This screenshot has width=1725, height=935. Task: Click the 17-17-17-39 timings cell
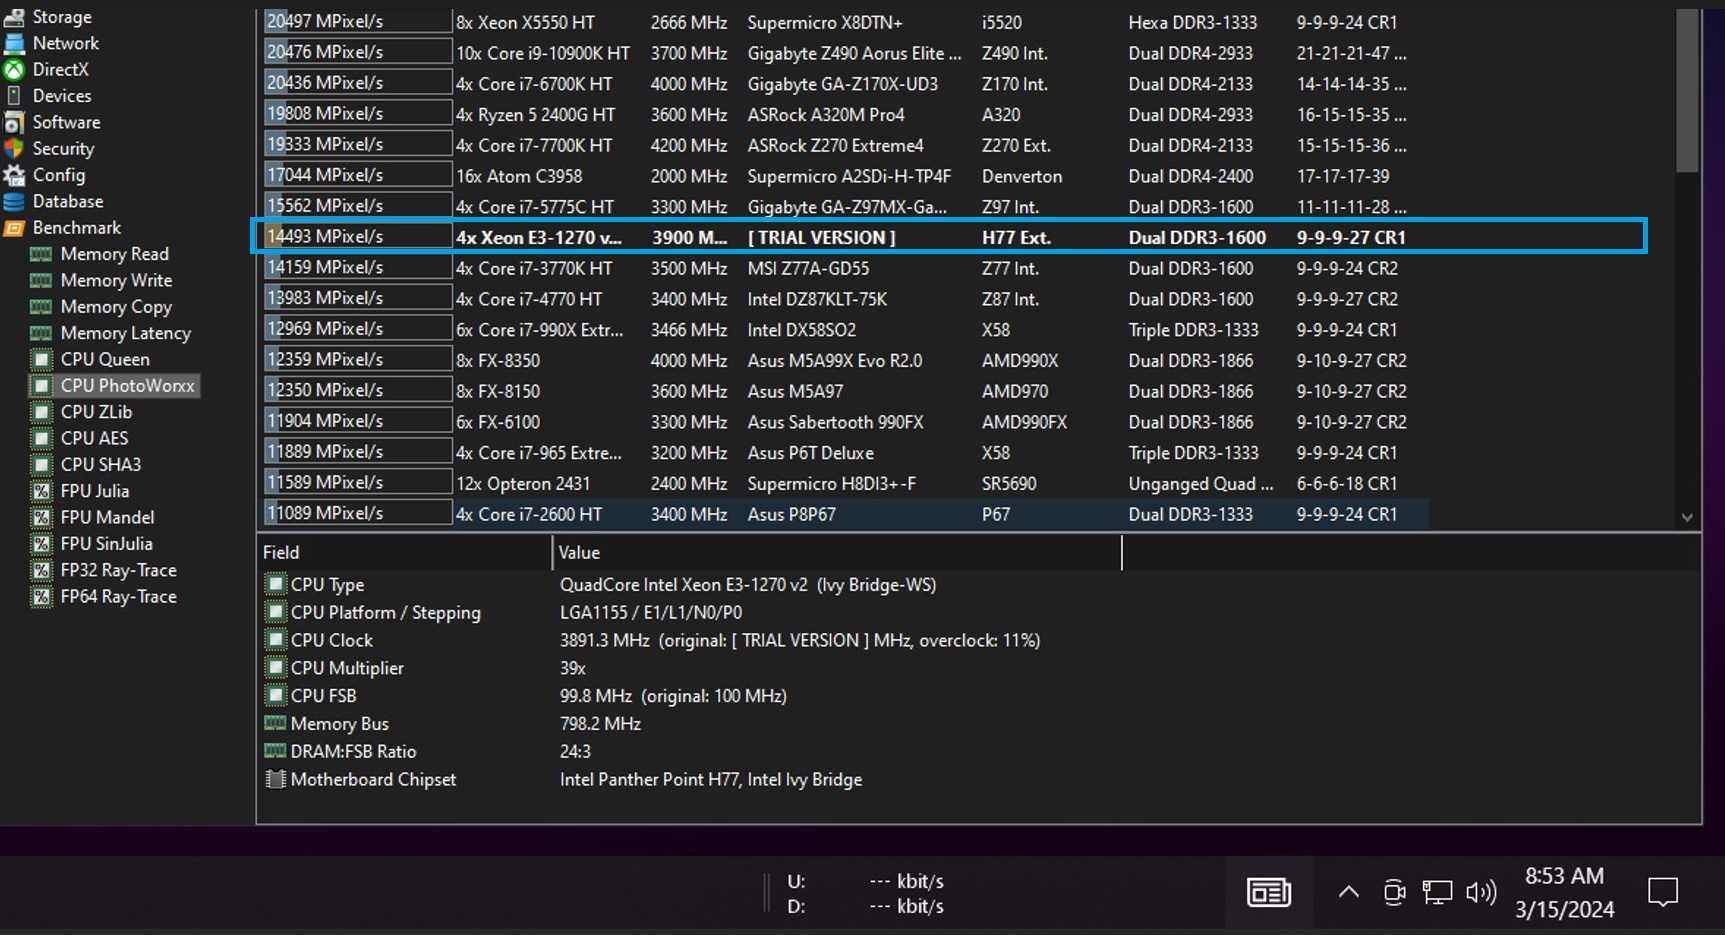click(x=1343, y=176)
